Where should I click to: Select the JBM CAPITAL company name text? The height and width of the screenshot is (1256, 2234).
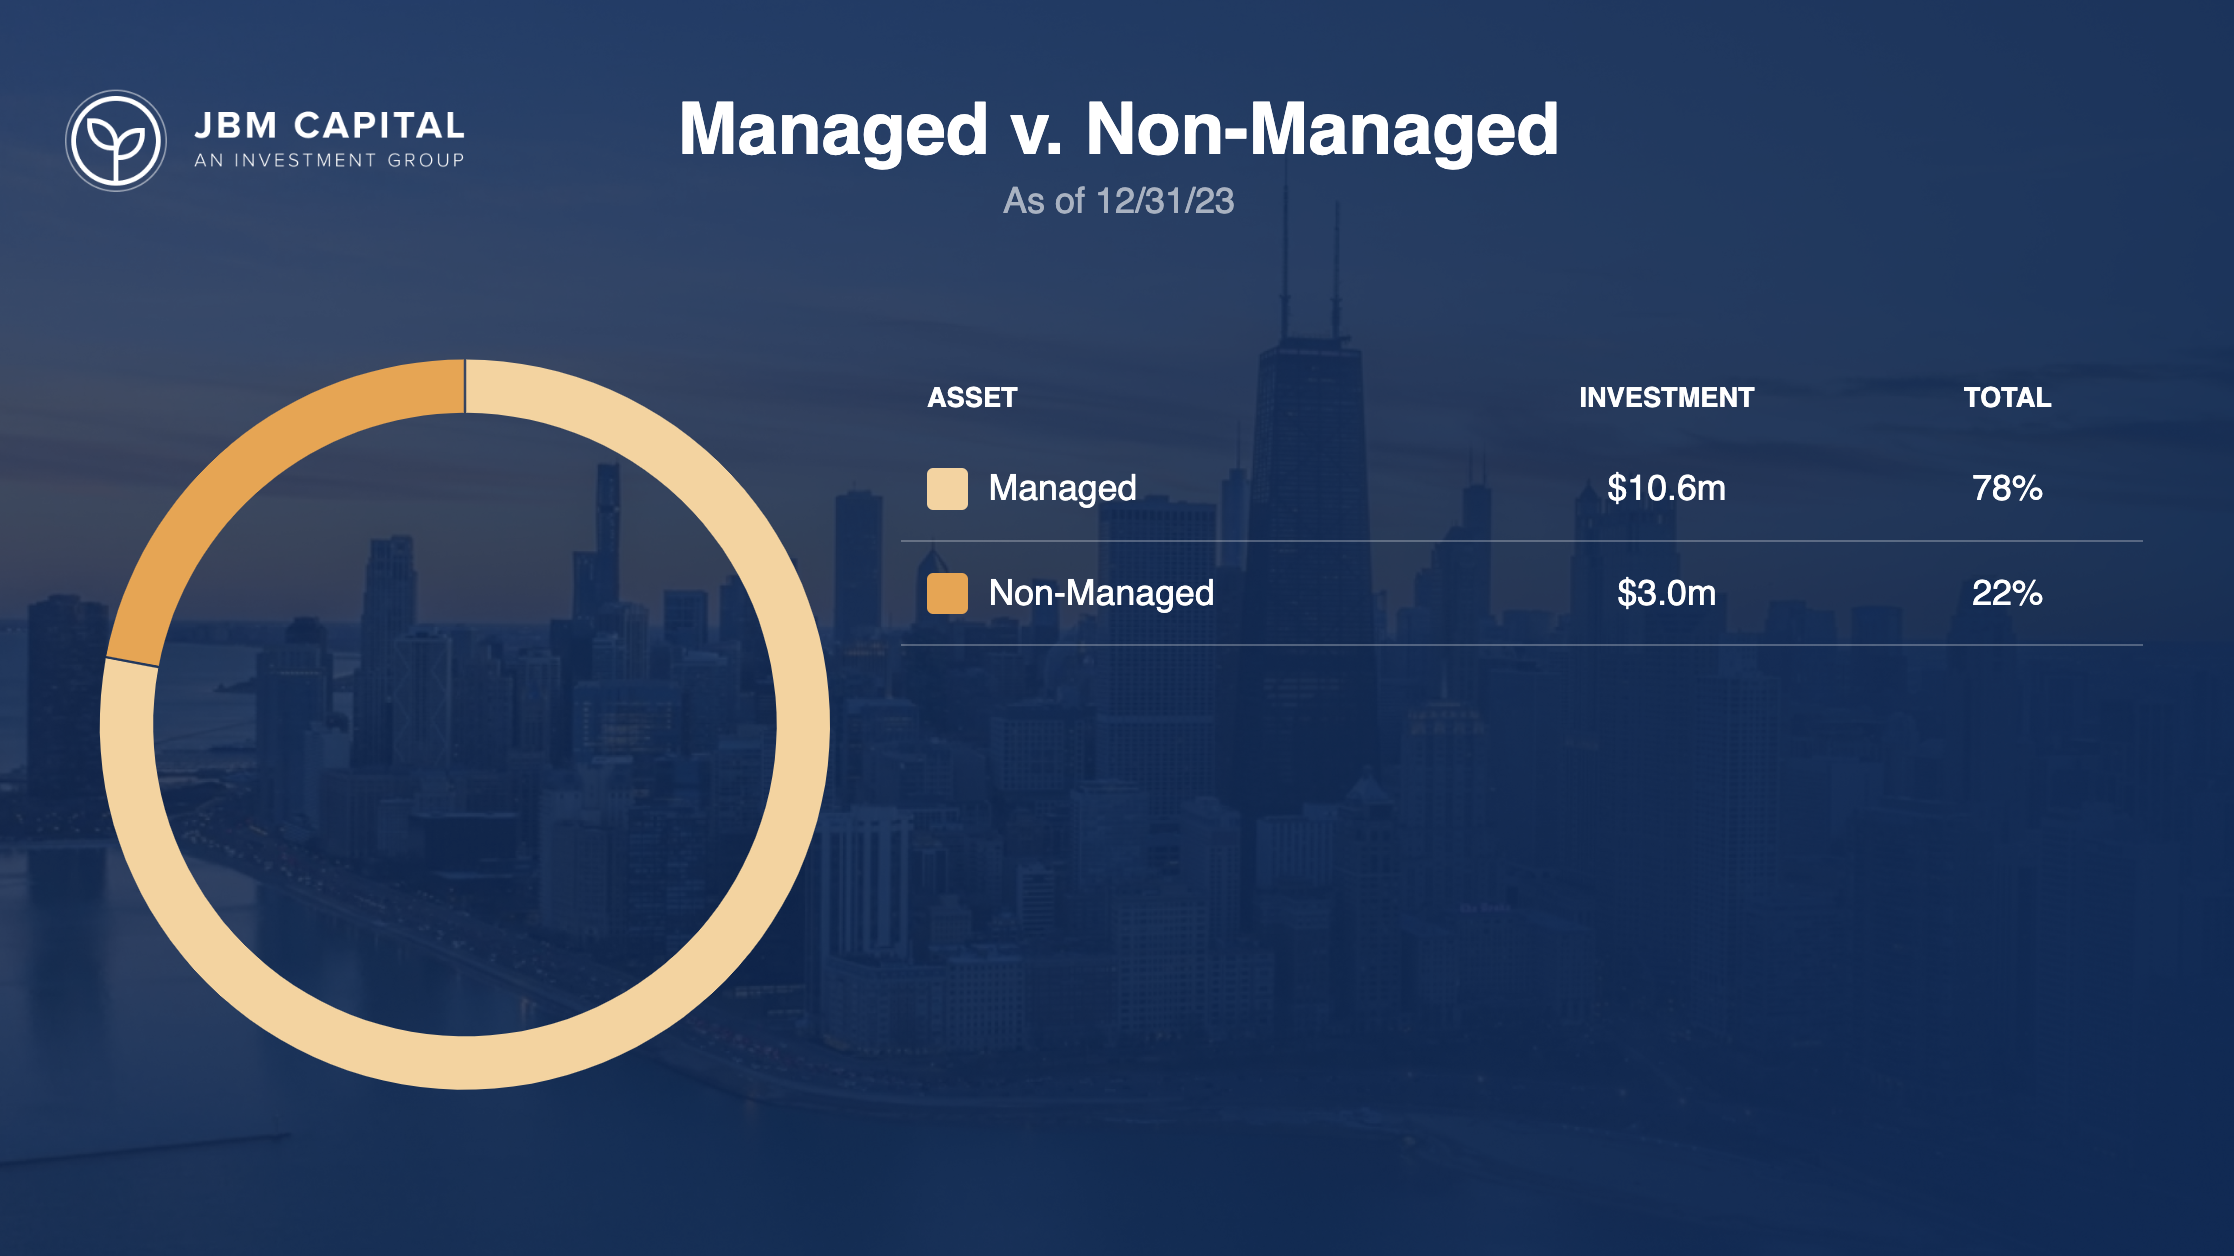coord(329,126)
